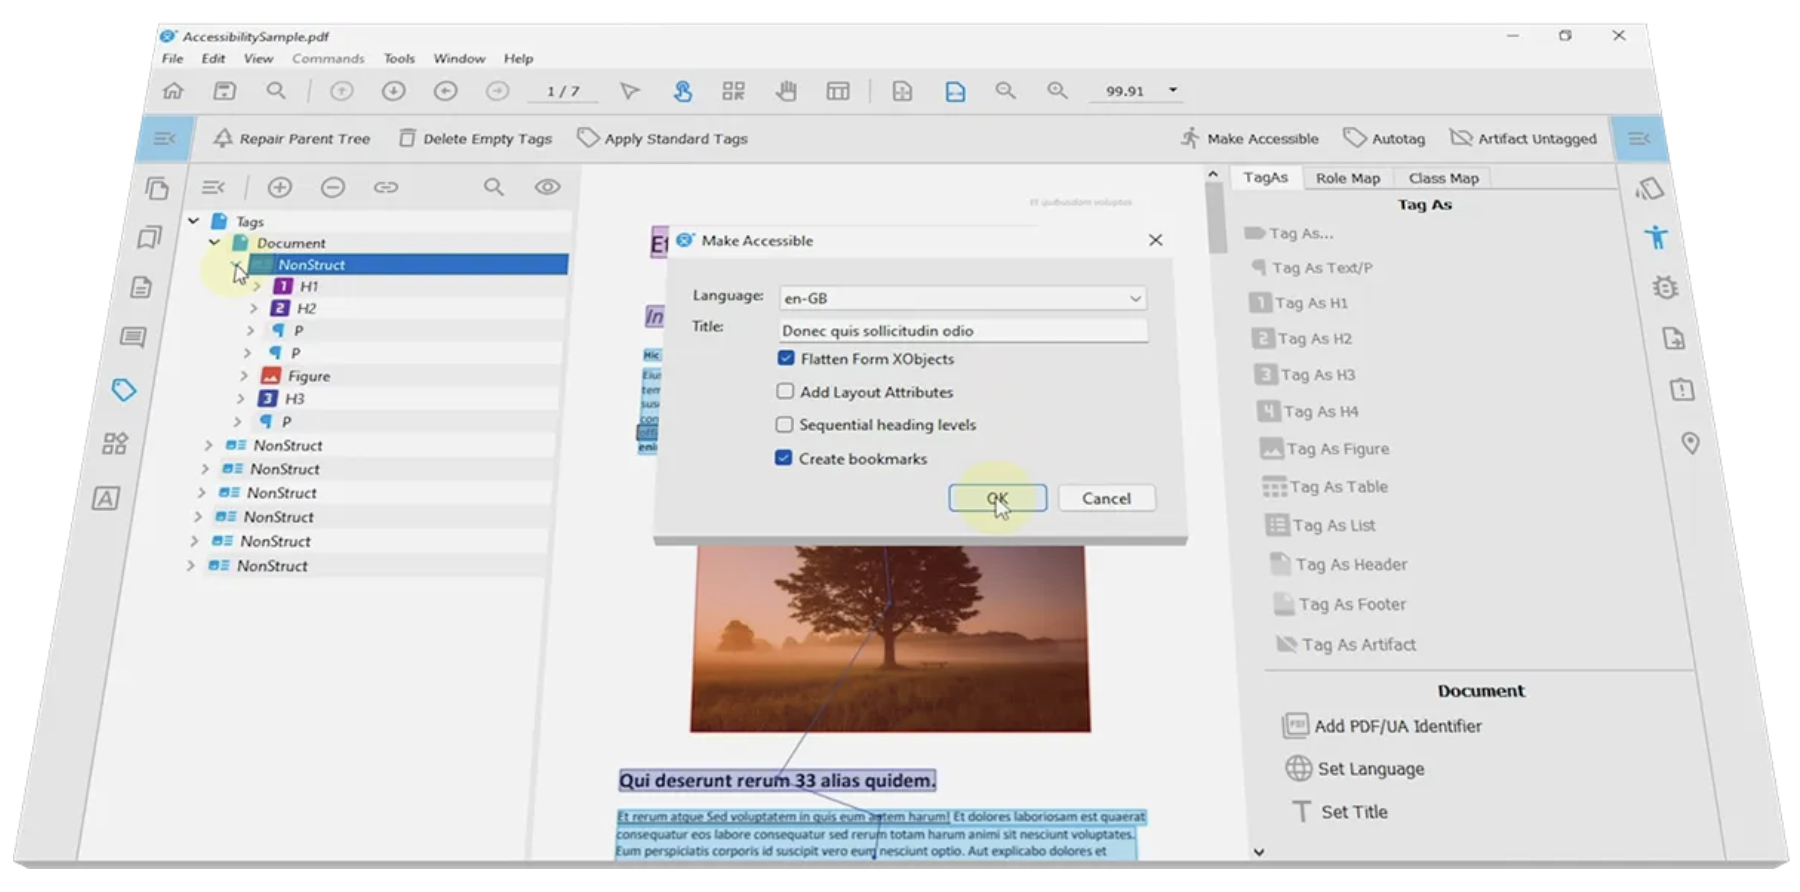Click the Zoom out magnifier icon
This screenshot has height=892, width=1800.
(x=1005, y=91)
